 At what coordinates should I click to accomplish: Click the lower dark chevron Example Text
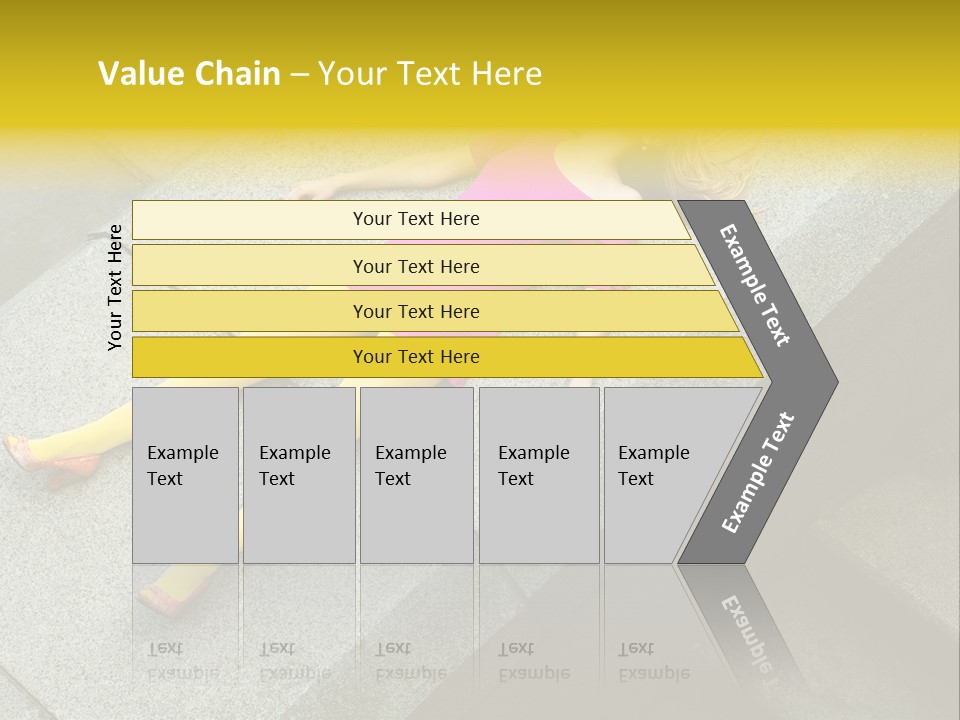tap(758, 473)
